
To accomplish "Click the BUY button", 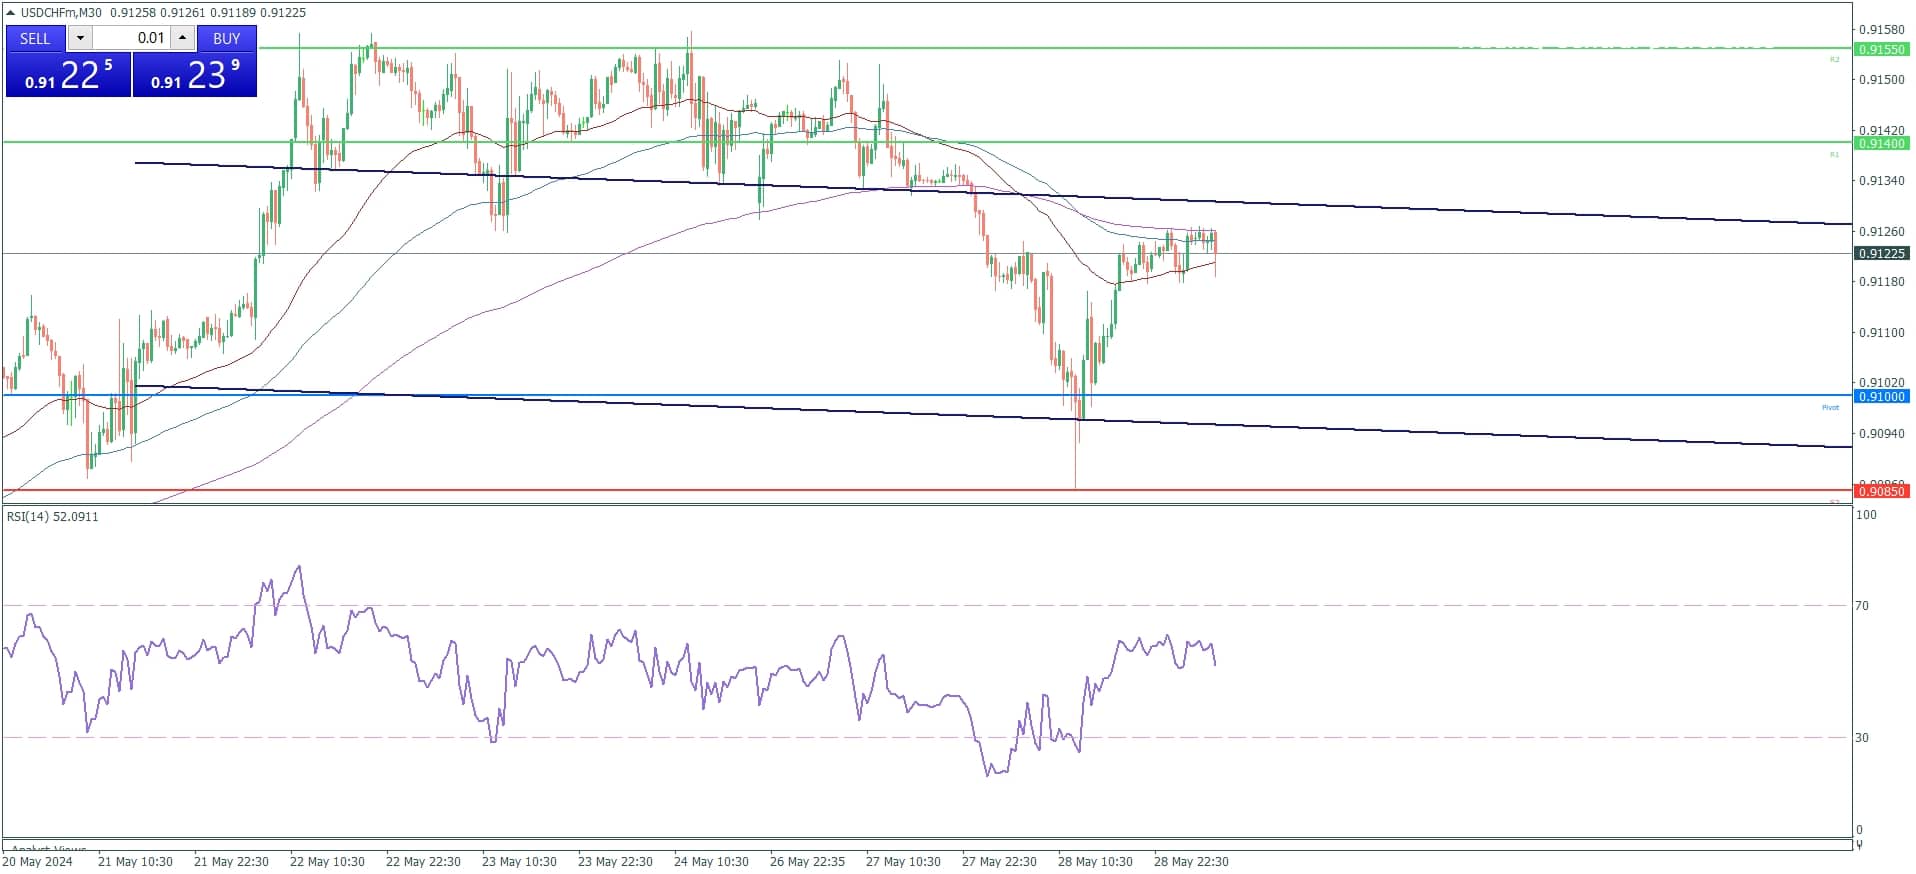I will tap(227, 38).
